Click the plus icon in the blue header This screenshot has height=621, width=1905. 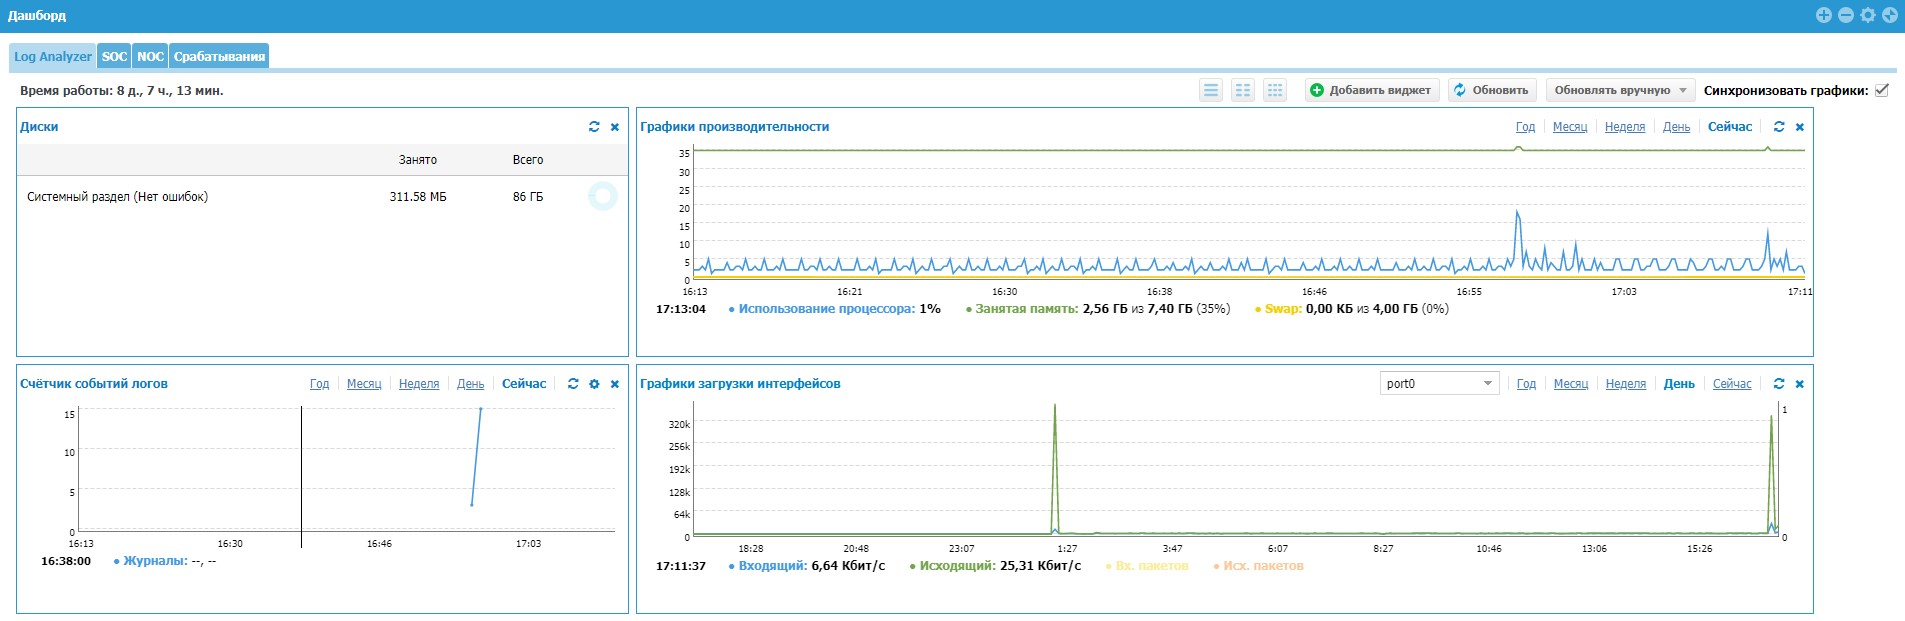1824,15
